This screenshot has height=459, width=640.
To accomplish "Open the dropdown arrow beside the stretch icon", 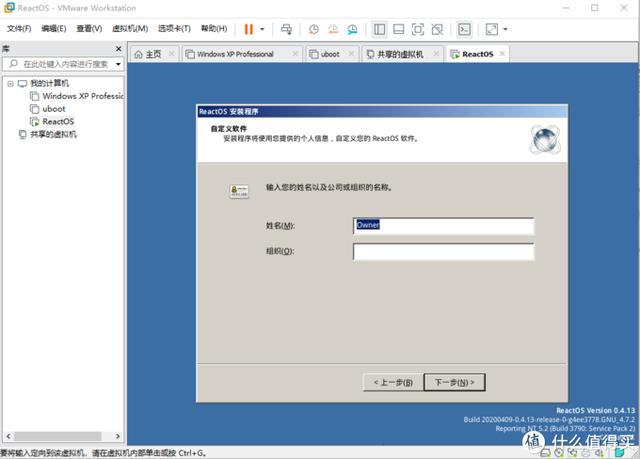I will [x=505, y=29].
